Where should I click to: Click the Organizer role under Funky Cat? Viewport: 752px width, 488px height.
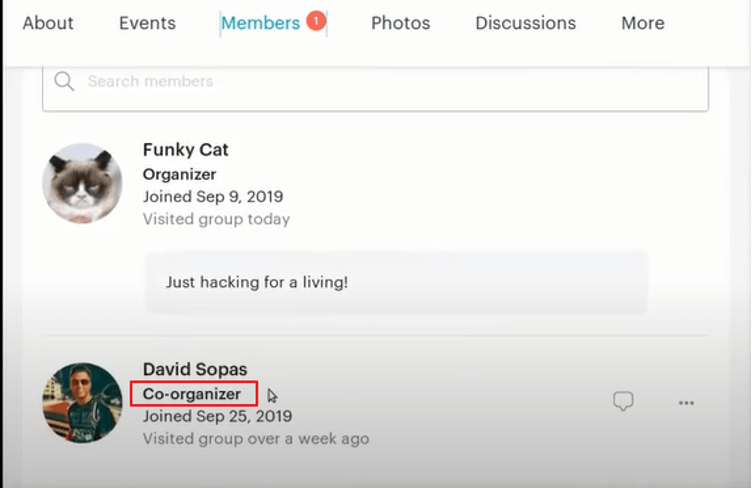pos(179,174)
